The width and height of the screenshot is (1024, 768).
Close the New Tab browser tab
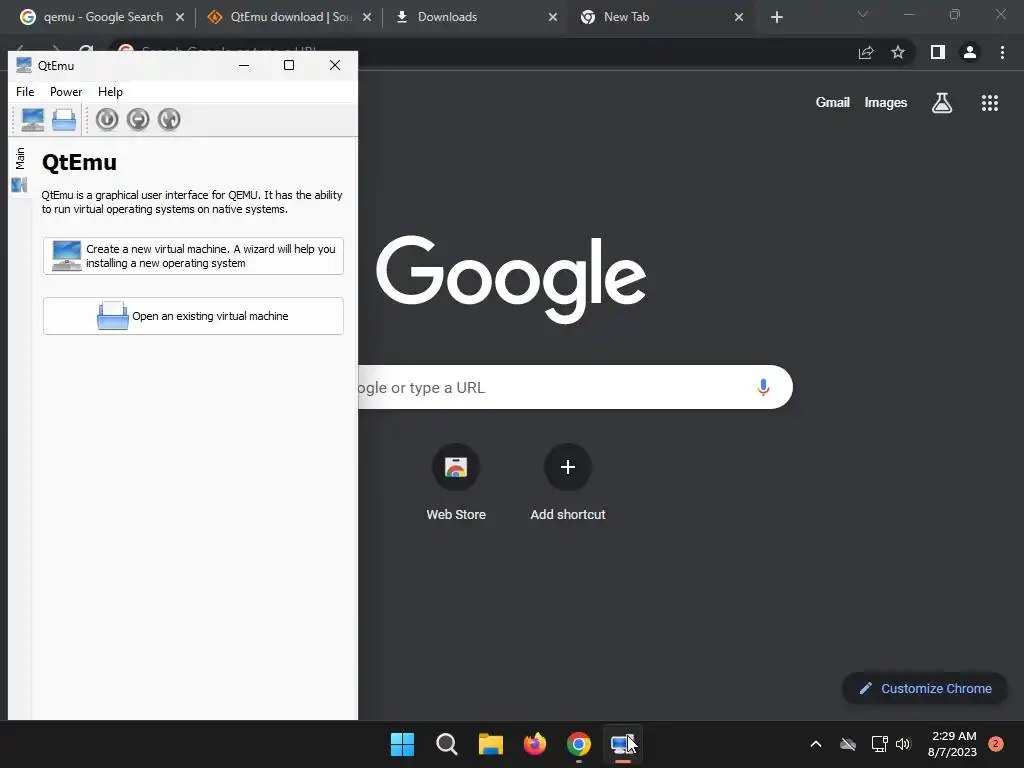click(739, 17)
